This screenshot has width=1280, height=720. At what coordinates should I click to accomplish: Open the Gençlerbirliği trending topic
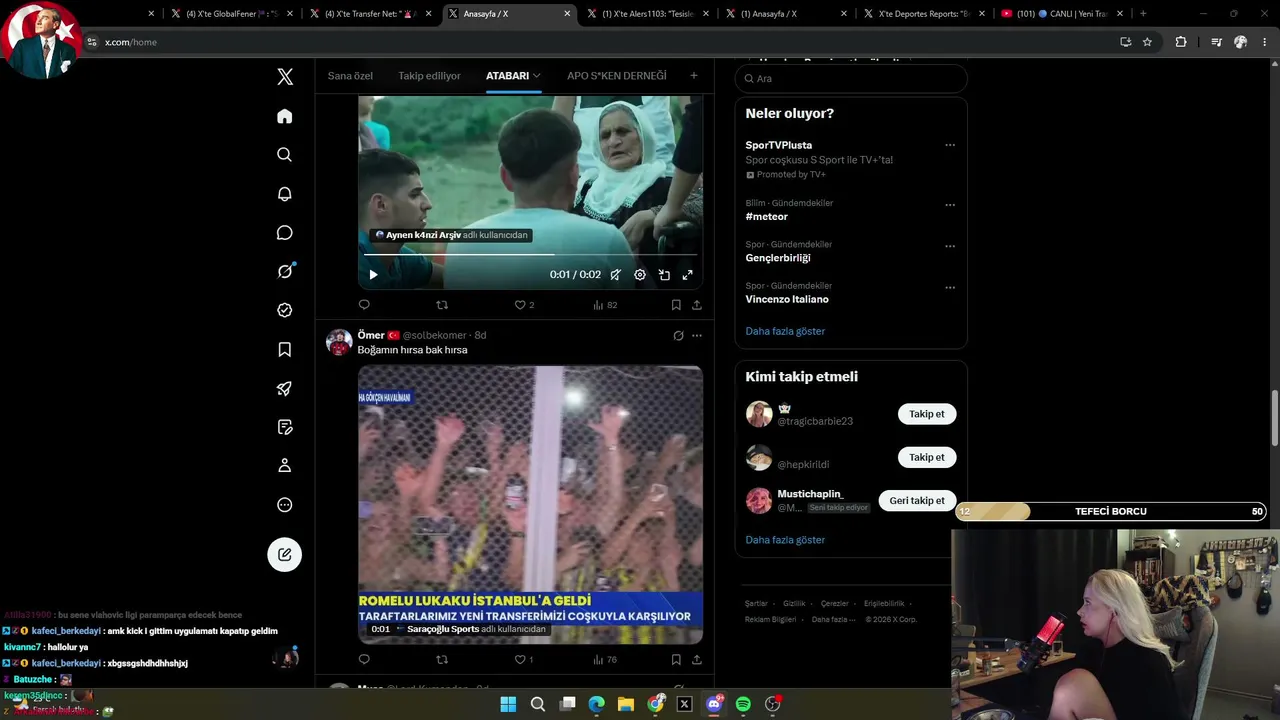pyautogui.click(x=778, y=258)
